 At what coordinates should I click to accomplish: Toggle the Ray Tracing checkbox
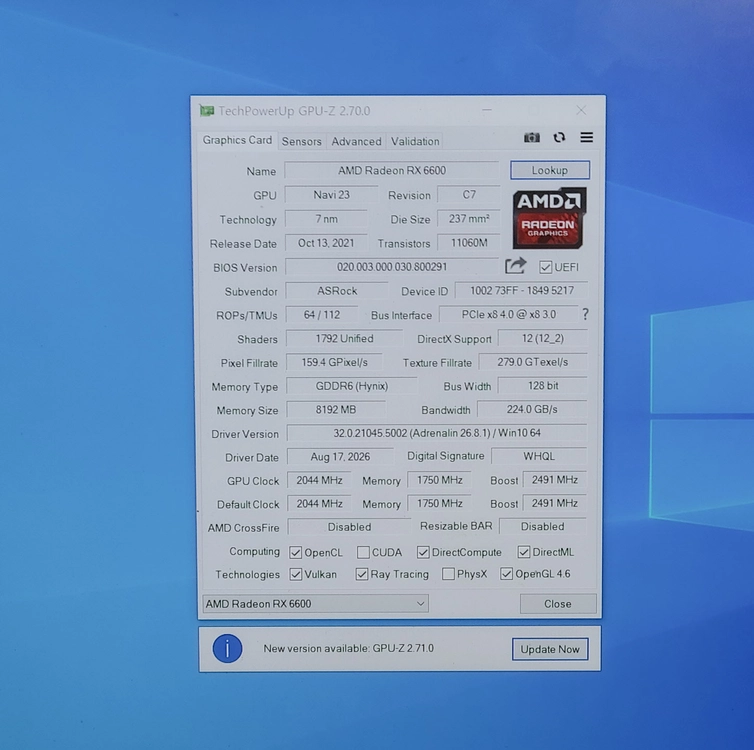[x=362, y=574]
